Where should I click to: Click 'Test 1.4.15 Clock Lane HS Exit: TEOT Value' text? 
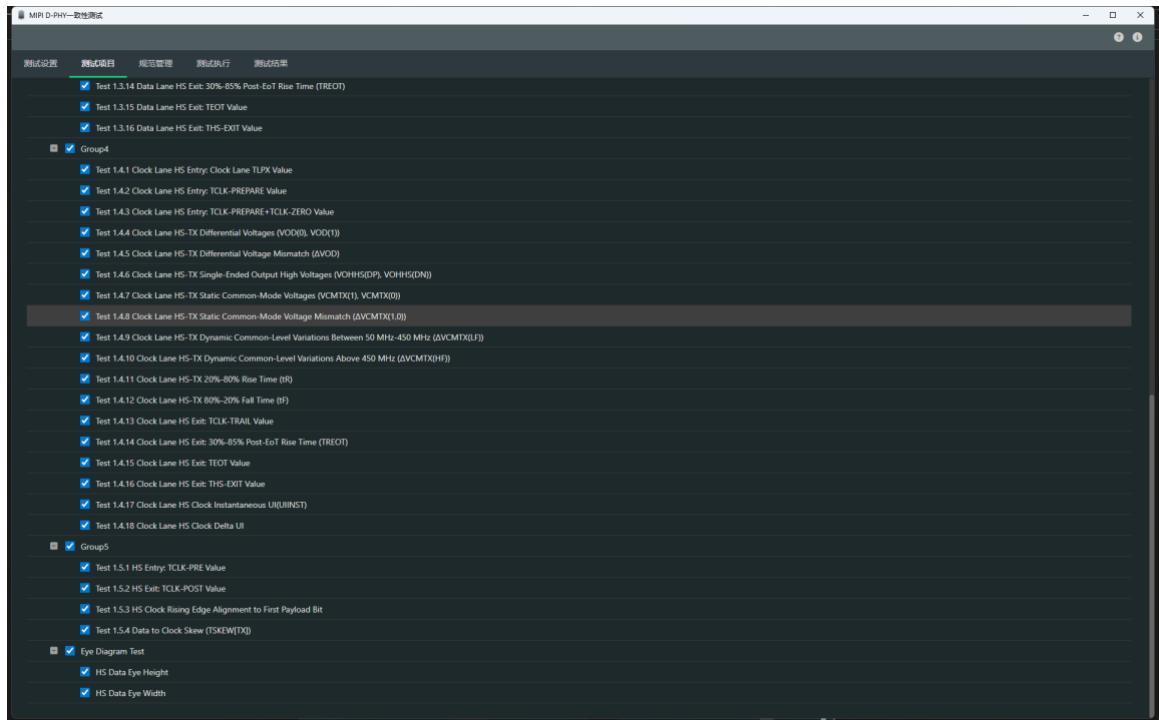coord(172,463)
